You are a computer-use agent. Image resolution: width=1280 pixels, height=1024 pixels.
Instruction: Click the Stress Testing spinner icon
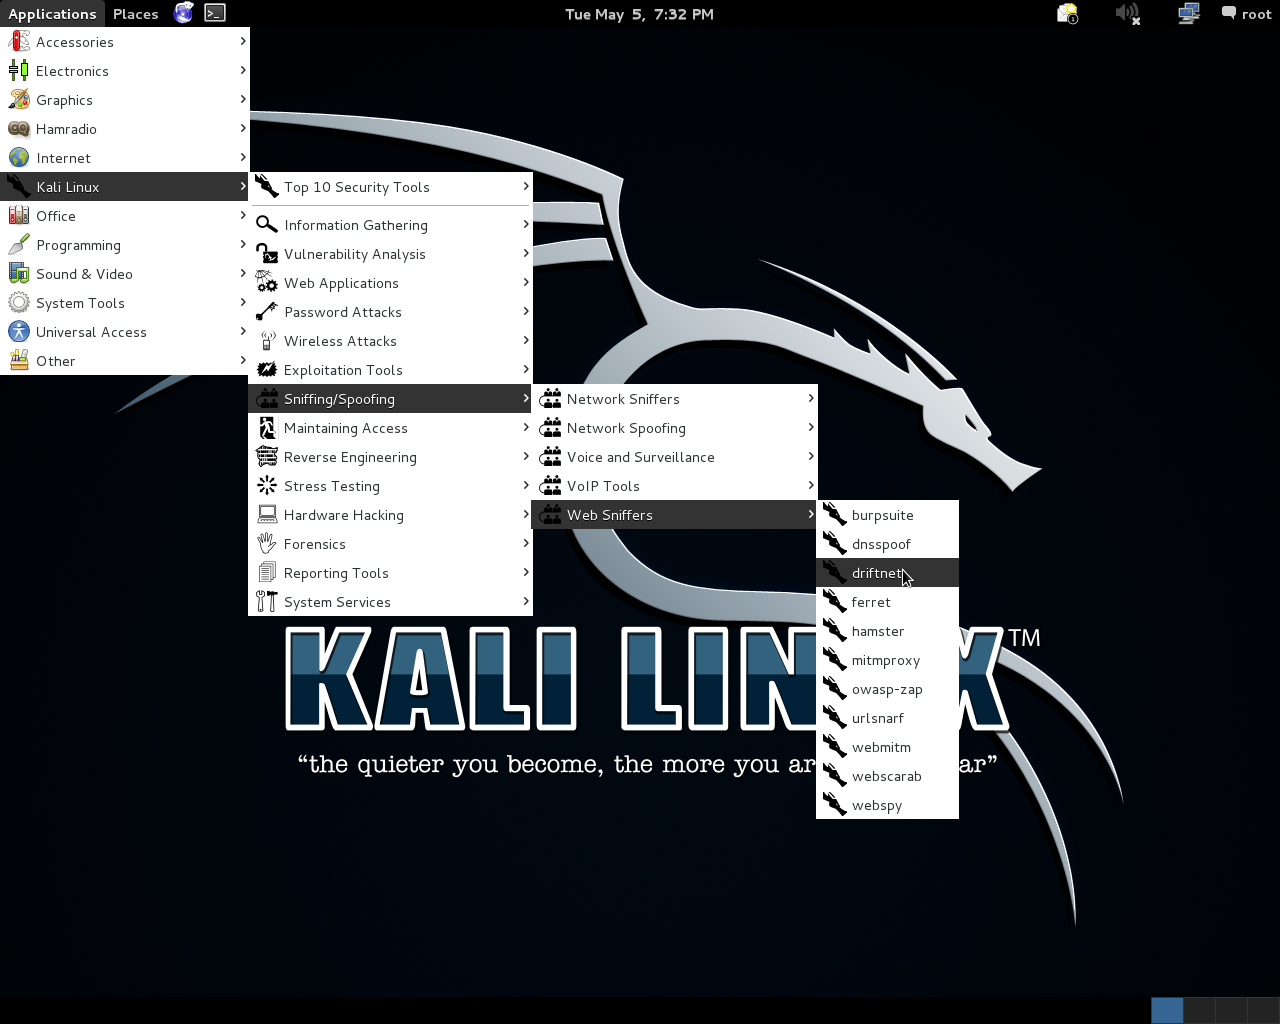click(267, 486)
